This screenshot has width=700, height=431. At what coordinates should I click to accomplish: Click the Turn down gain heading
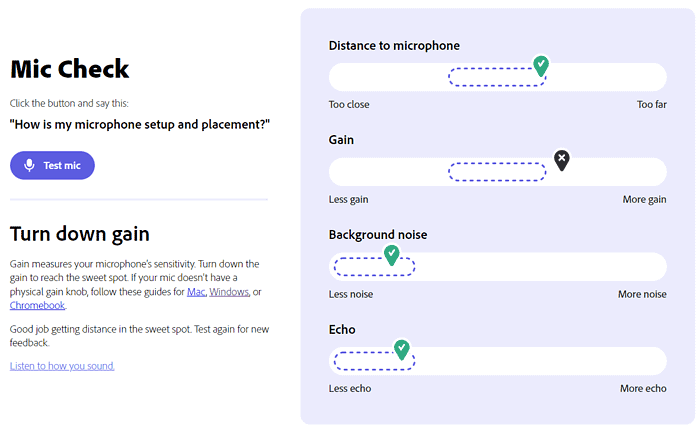(x=80, y=234)
